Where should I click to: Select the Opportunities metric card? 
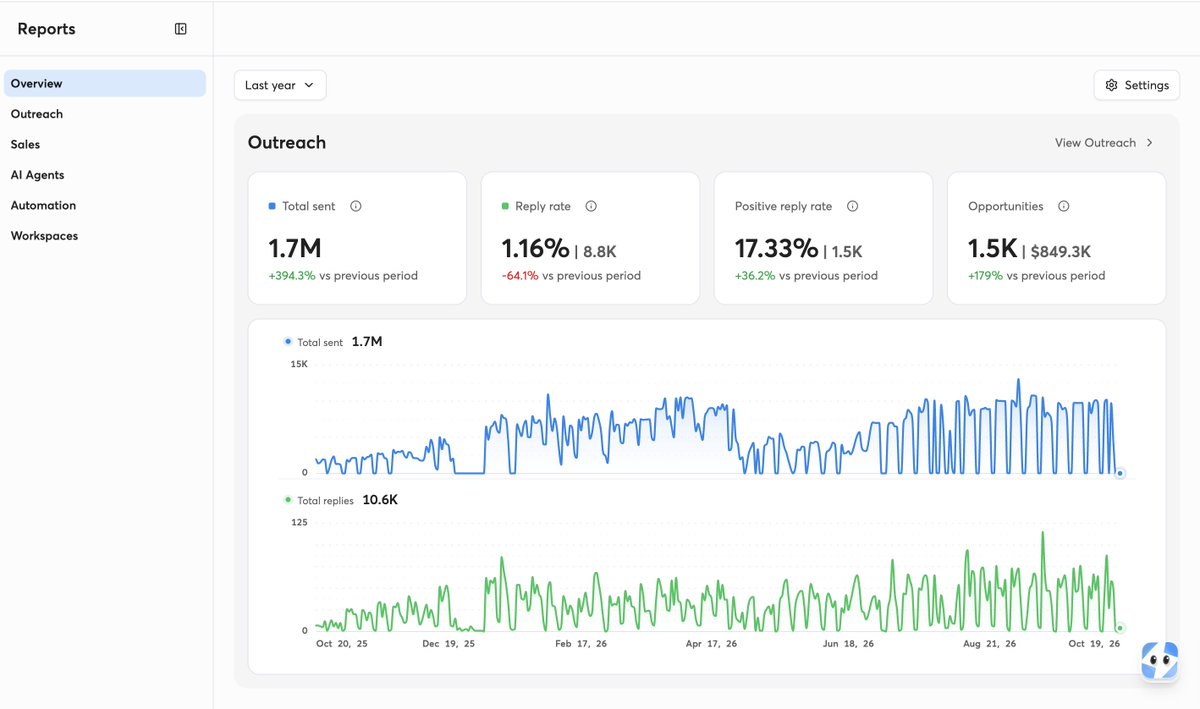[1056, 238]
